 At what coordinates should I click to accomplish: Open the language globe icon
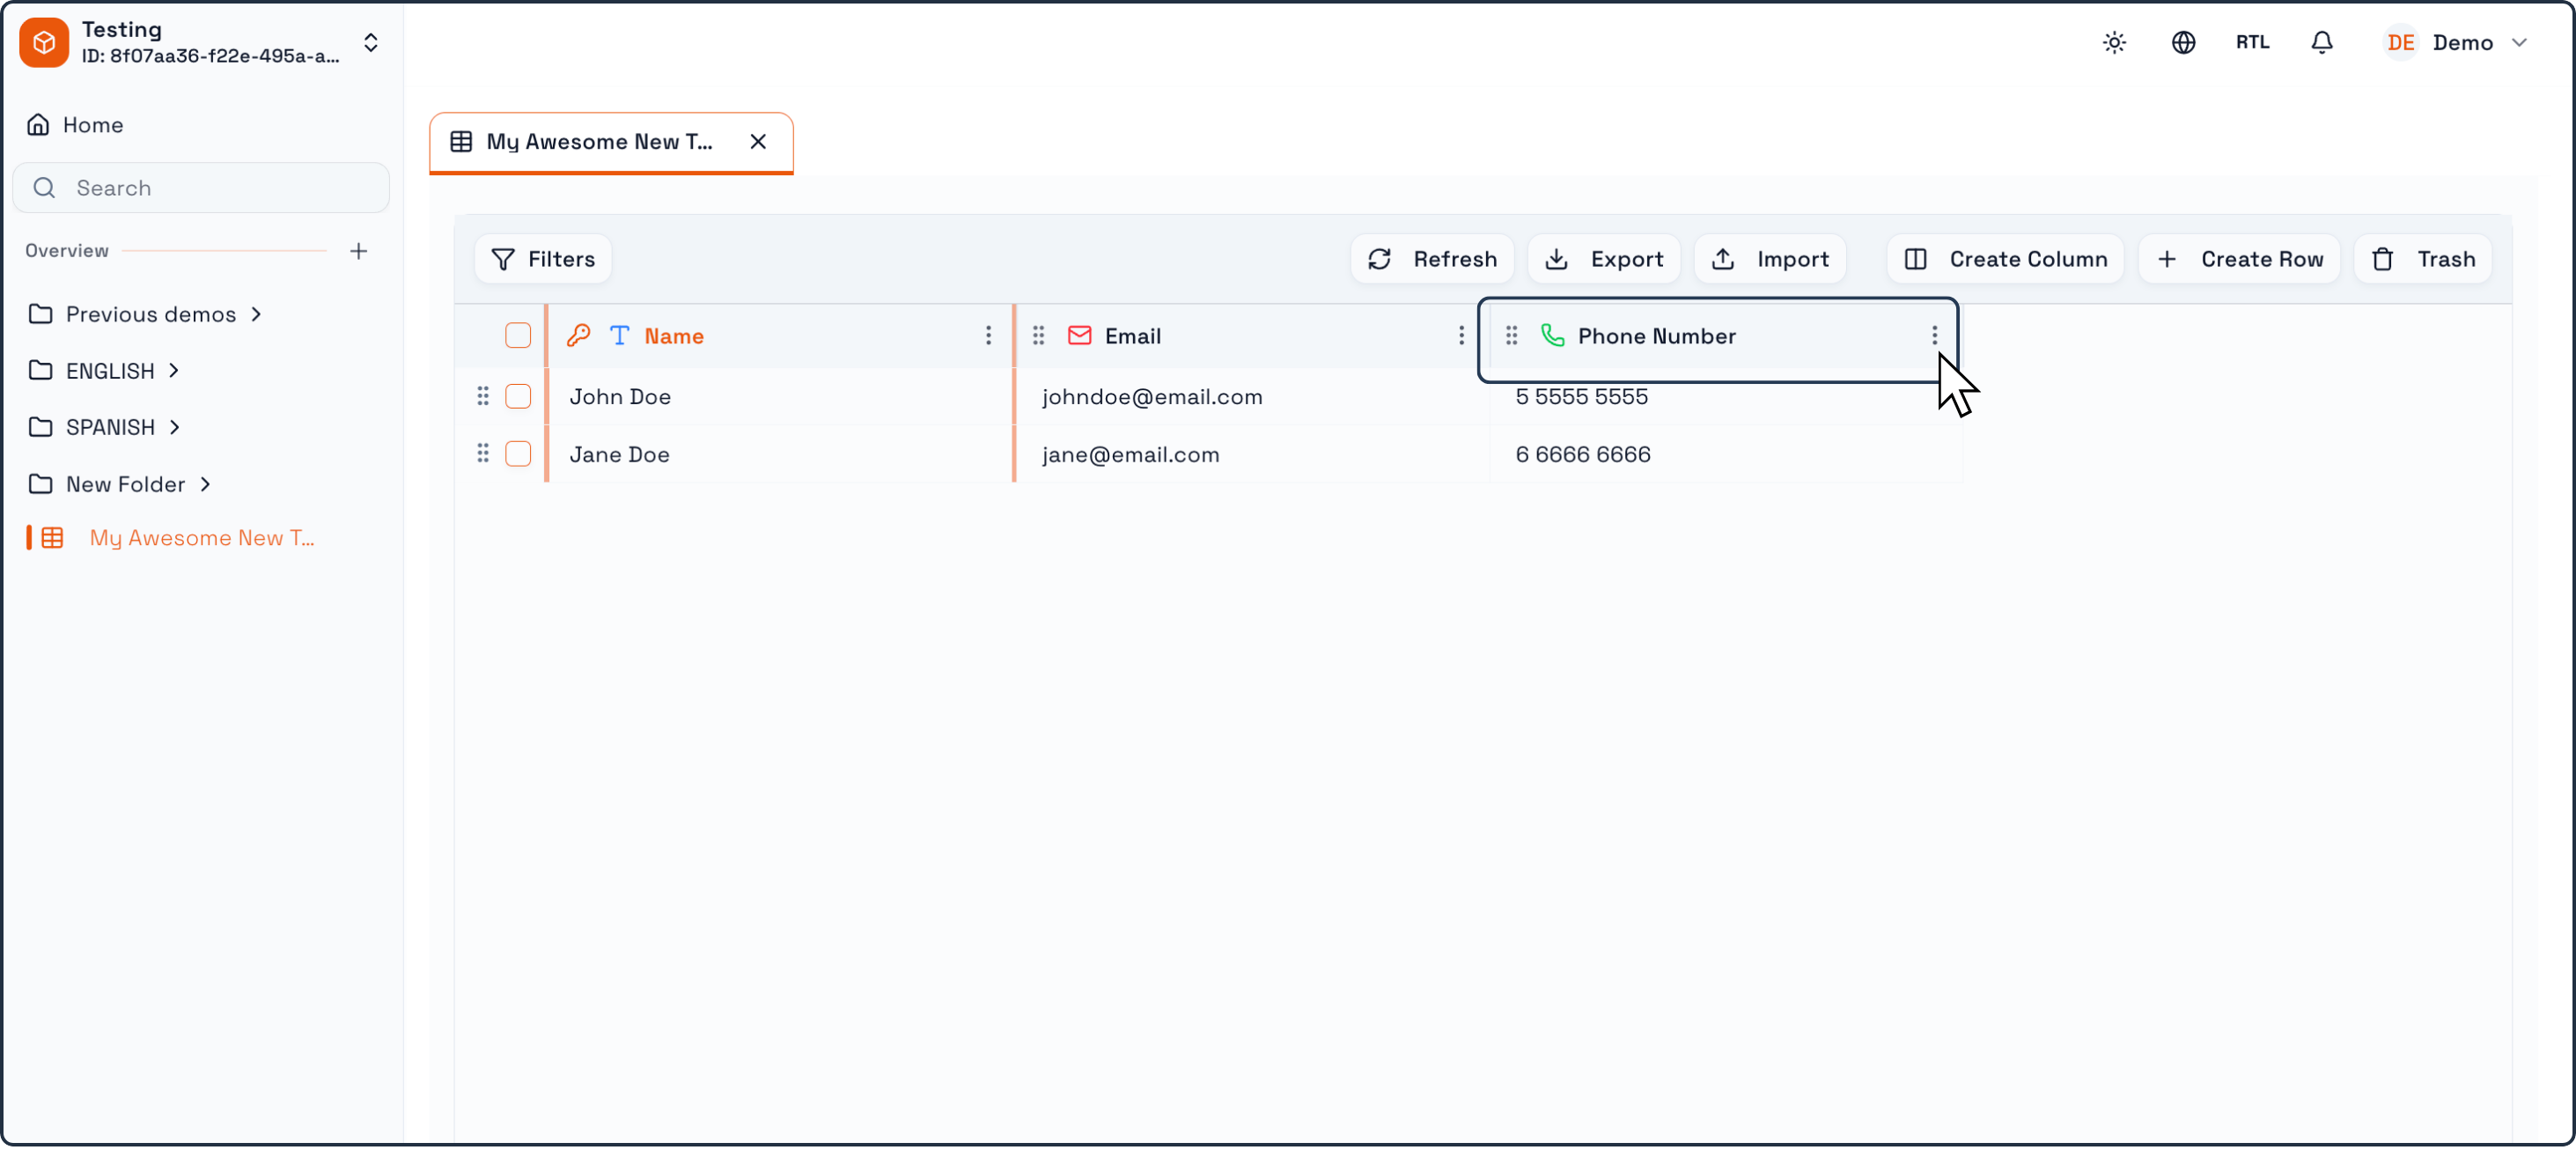tap(2183, 42)
